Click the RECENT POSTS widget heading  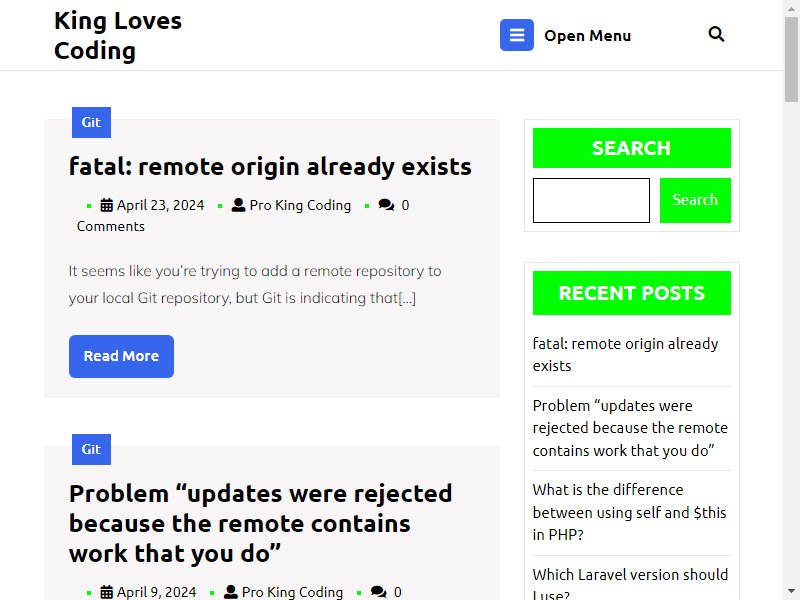point(632,293)
